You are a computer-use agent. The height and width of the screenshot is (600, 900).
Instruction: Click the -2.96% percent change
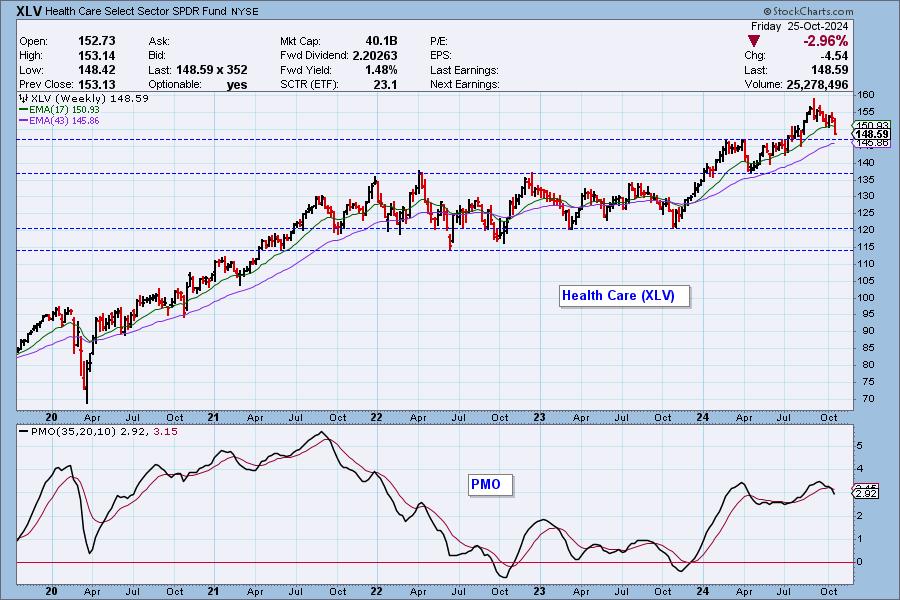point(825,41)
